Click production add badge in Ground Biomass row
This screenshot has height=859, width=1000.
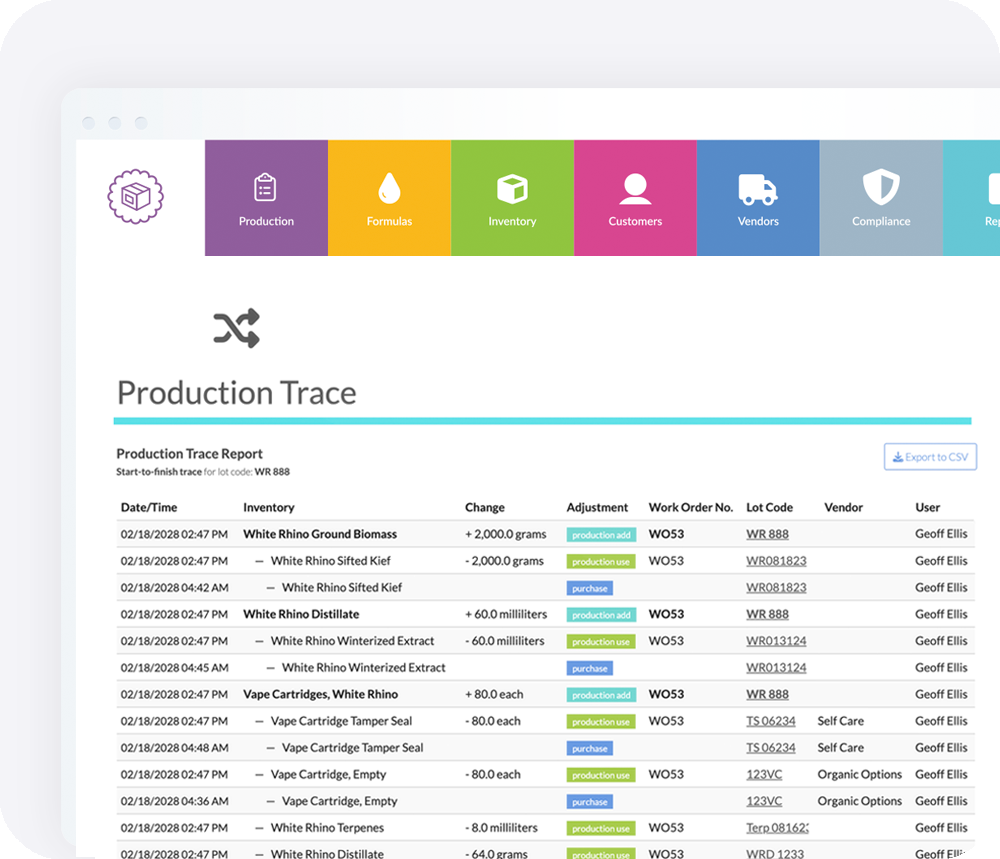point(601,535)
